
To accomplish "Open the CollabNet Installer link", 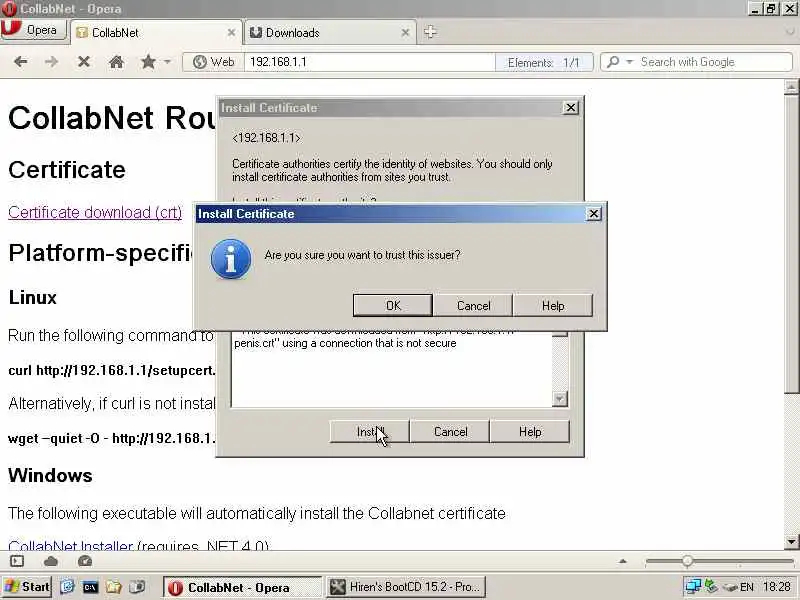I will (x=70, y=545).
